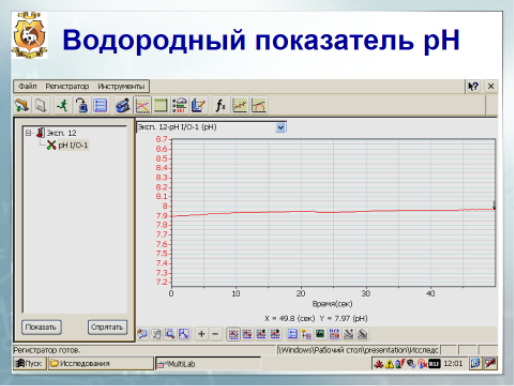Select the zoom magnifier tool below graph
514x386 pixels.
point(170,334)
